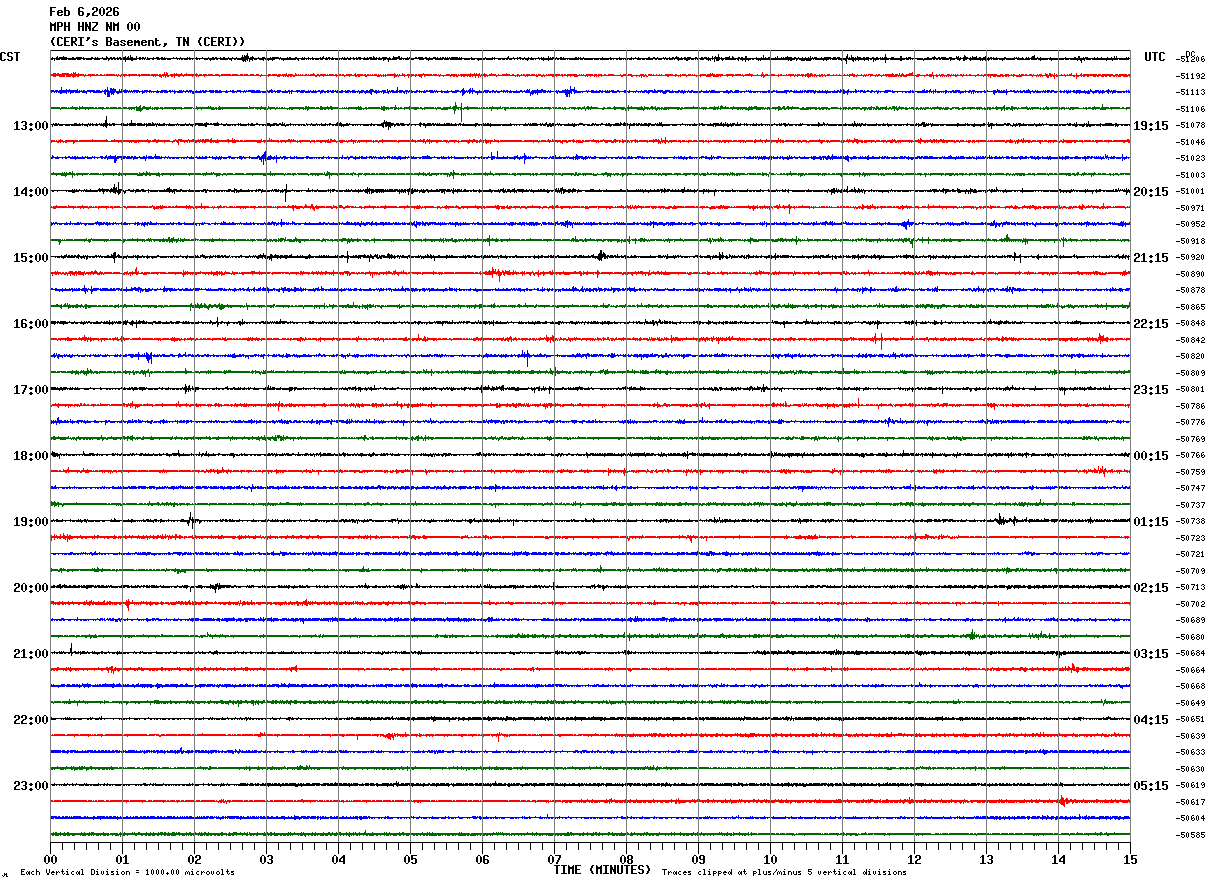Viewport: 1210px width, 886px height.
Task: Click the DC offset value -50664
Action: point(1191,670)
